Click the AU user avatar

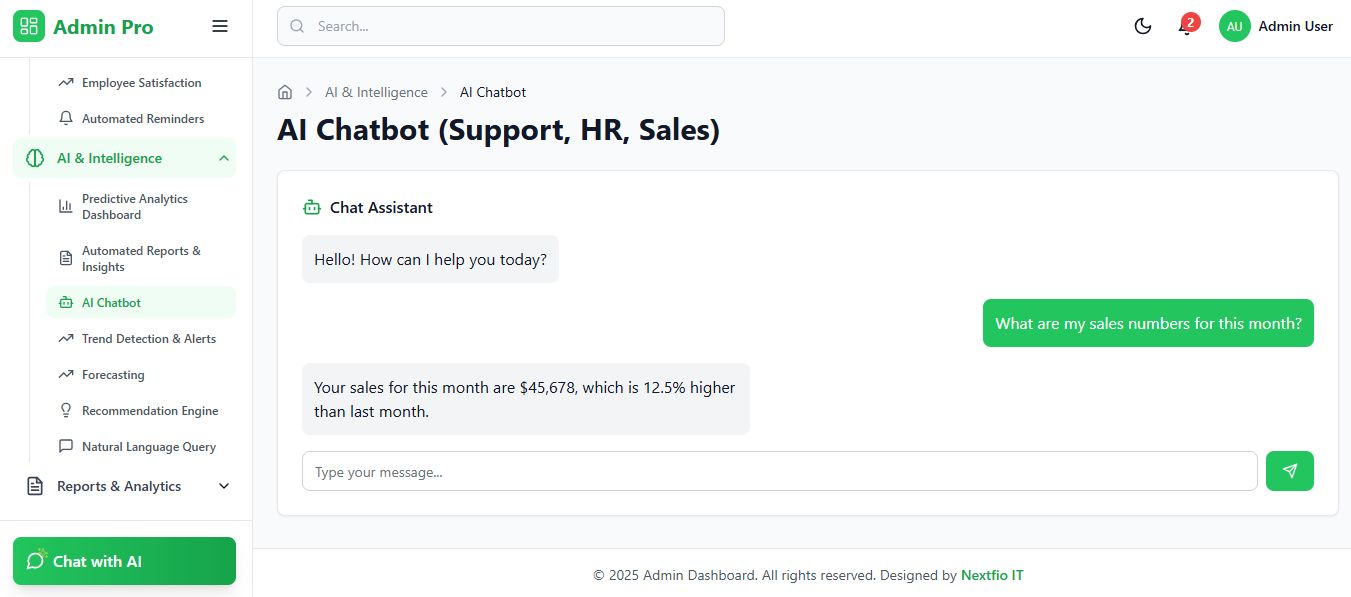pos(1234,27)
